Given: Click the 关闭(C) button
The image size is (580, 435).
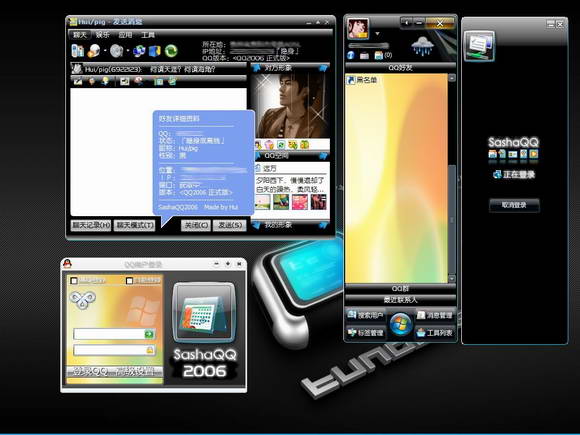Looking at the screenshot, I should coord(196,225).
